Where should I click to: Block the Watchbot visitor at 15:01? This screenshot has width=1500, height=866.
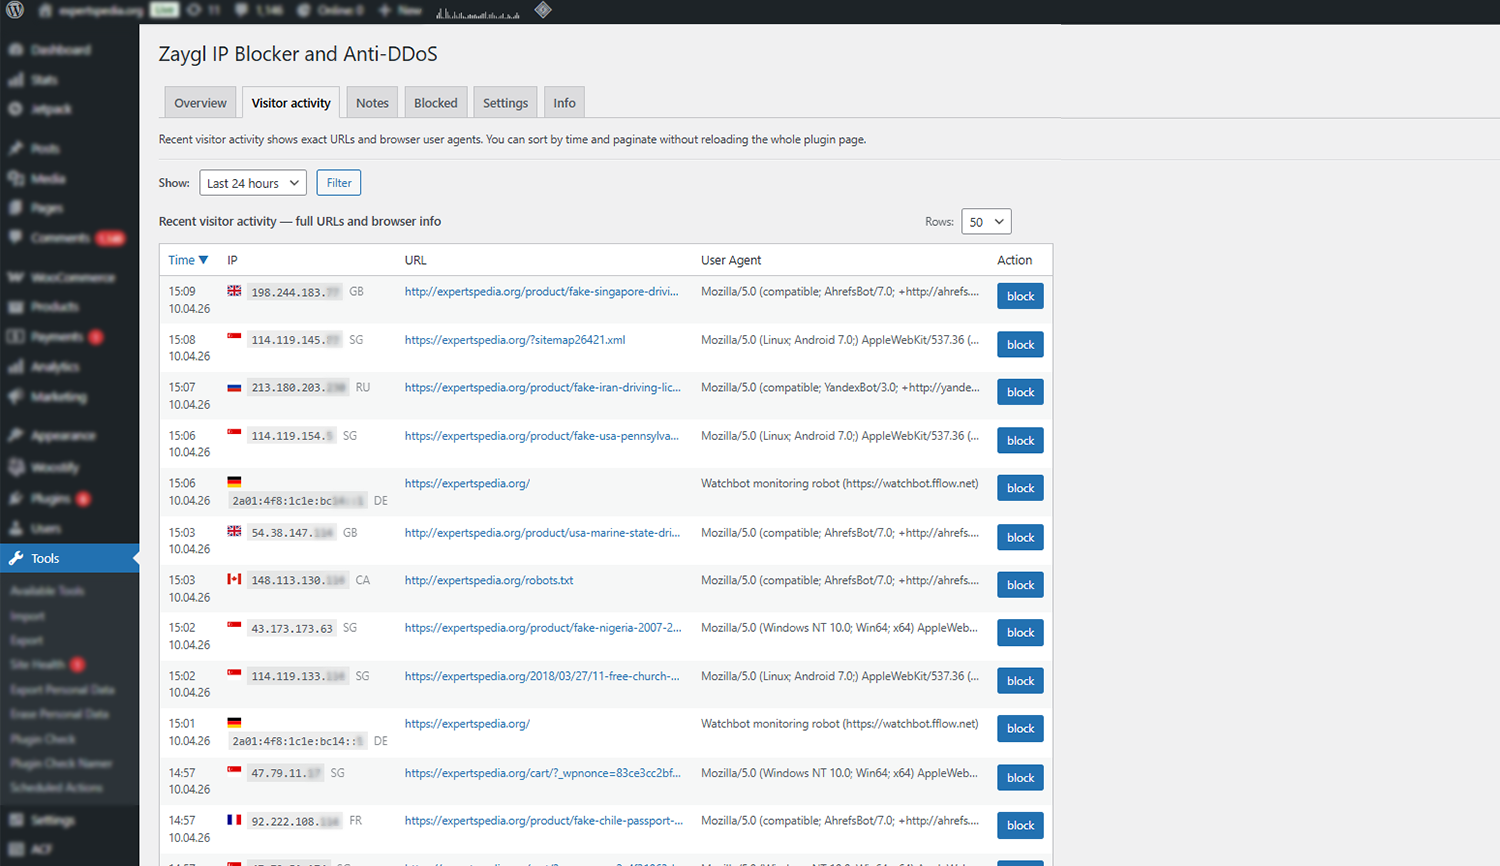click(1020, 728)
